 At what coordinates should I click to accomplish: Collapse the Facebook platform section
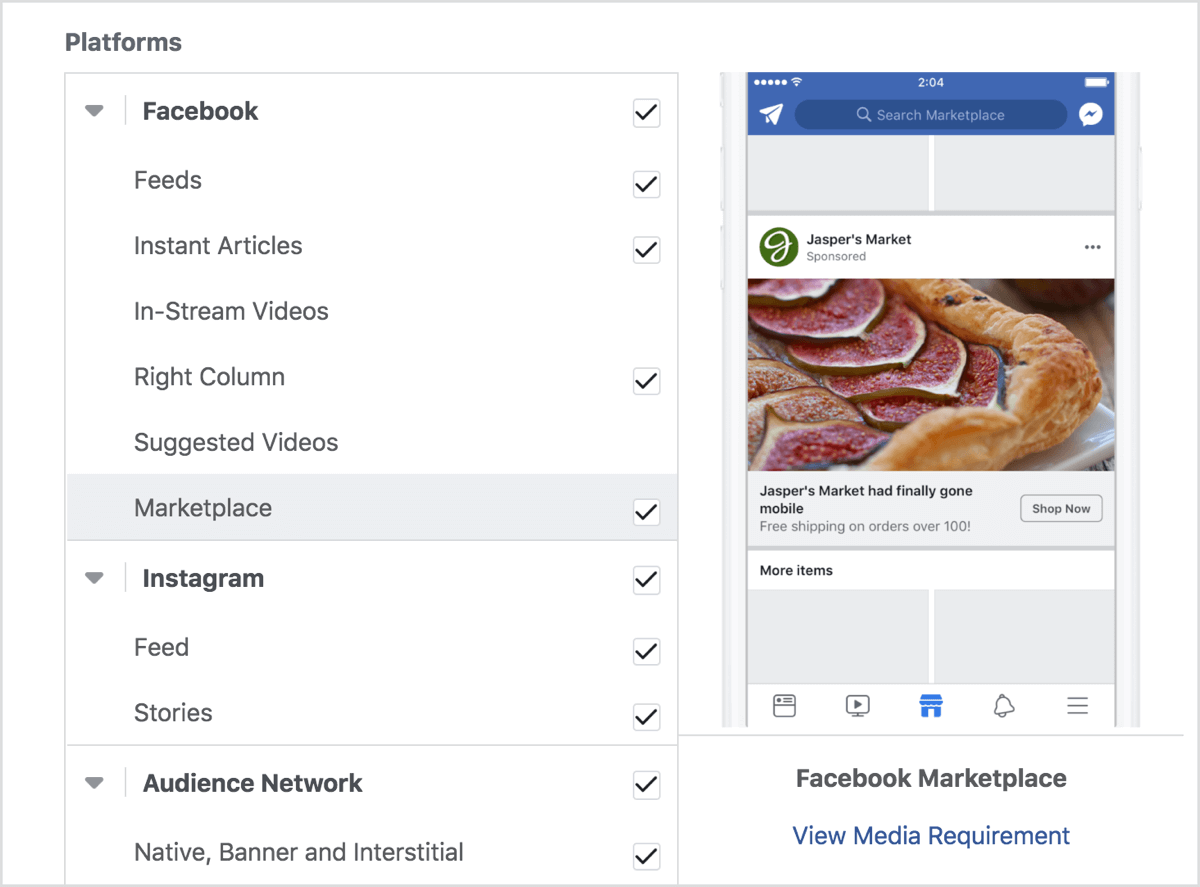point(94,111)
